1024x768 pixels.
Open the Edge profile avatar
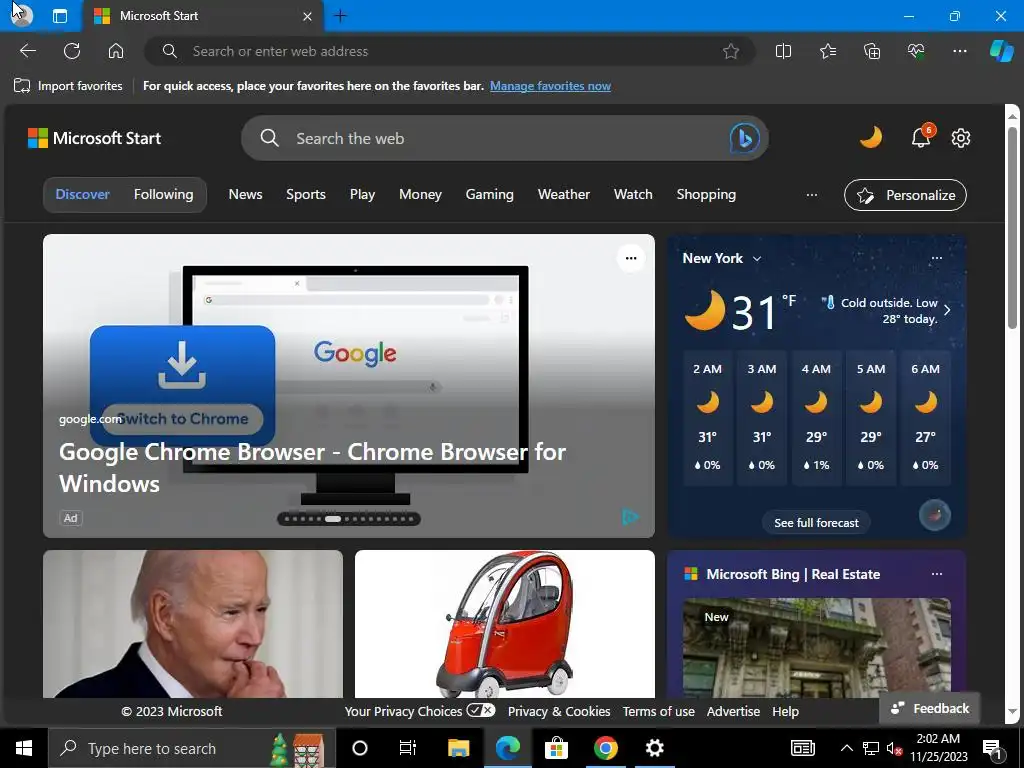(21, 16)
